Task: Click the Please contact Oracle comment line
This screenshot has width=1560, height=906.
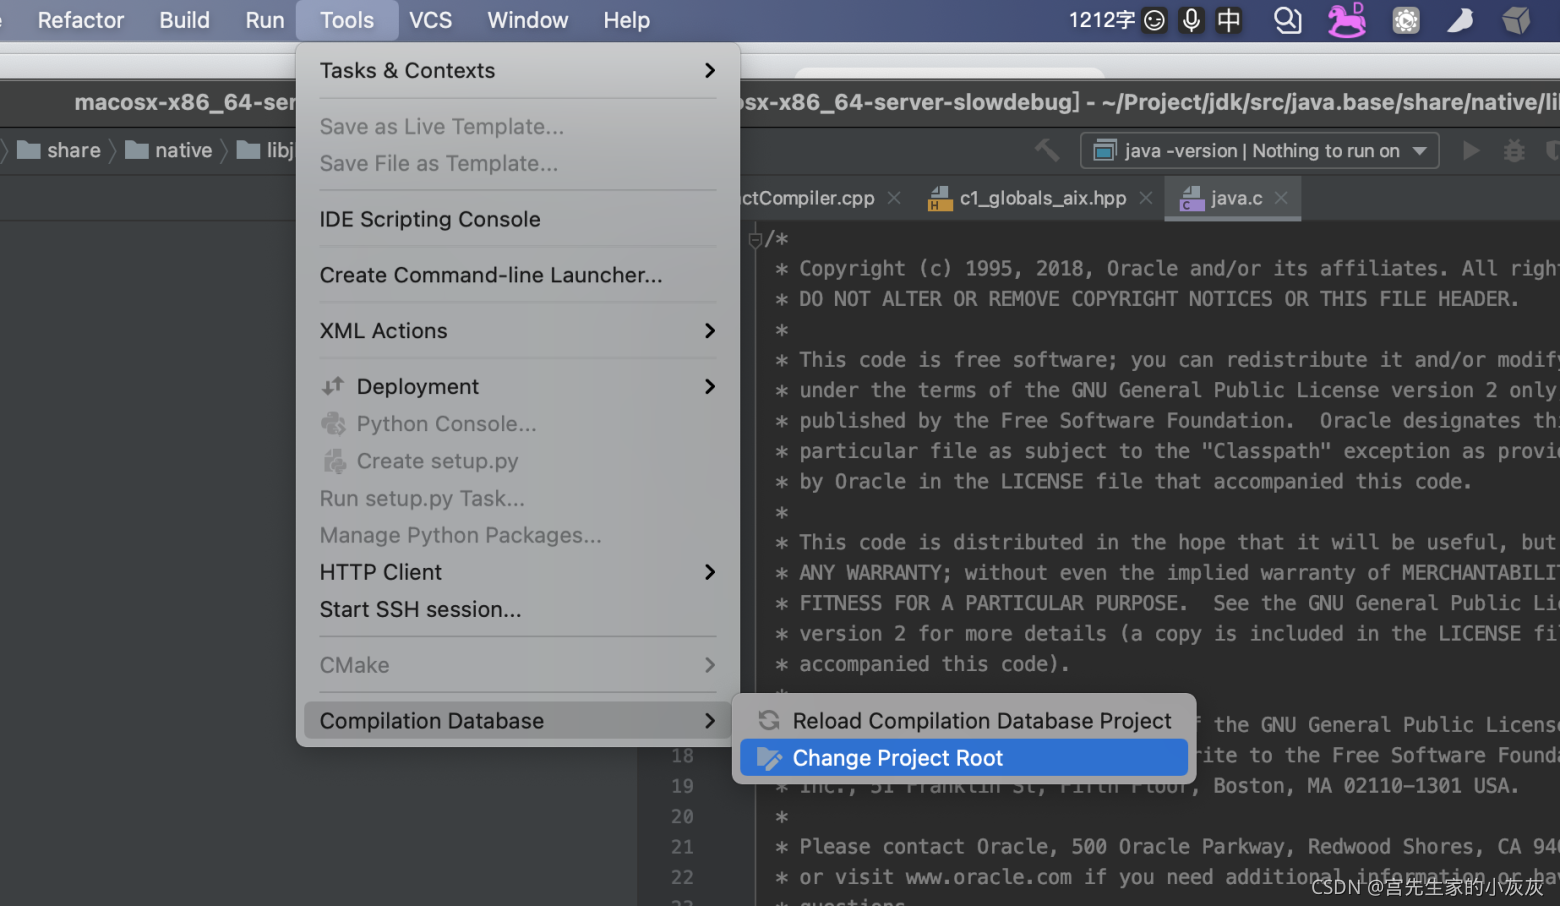Action: click(x=1167, y=847)
